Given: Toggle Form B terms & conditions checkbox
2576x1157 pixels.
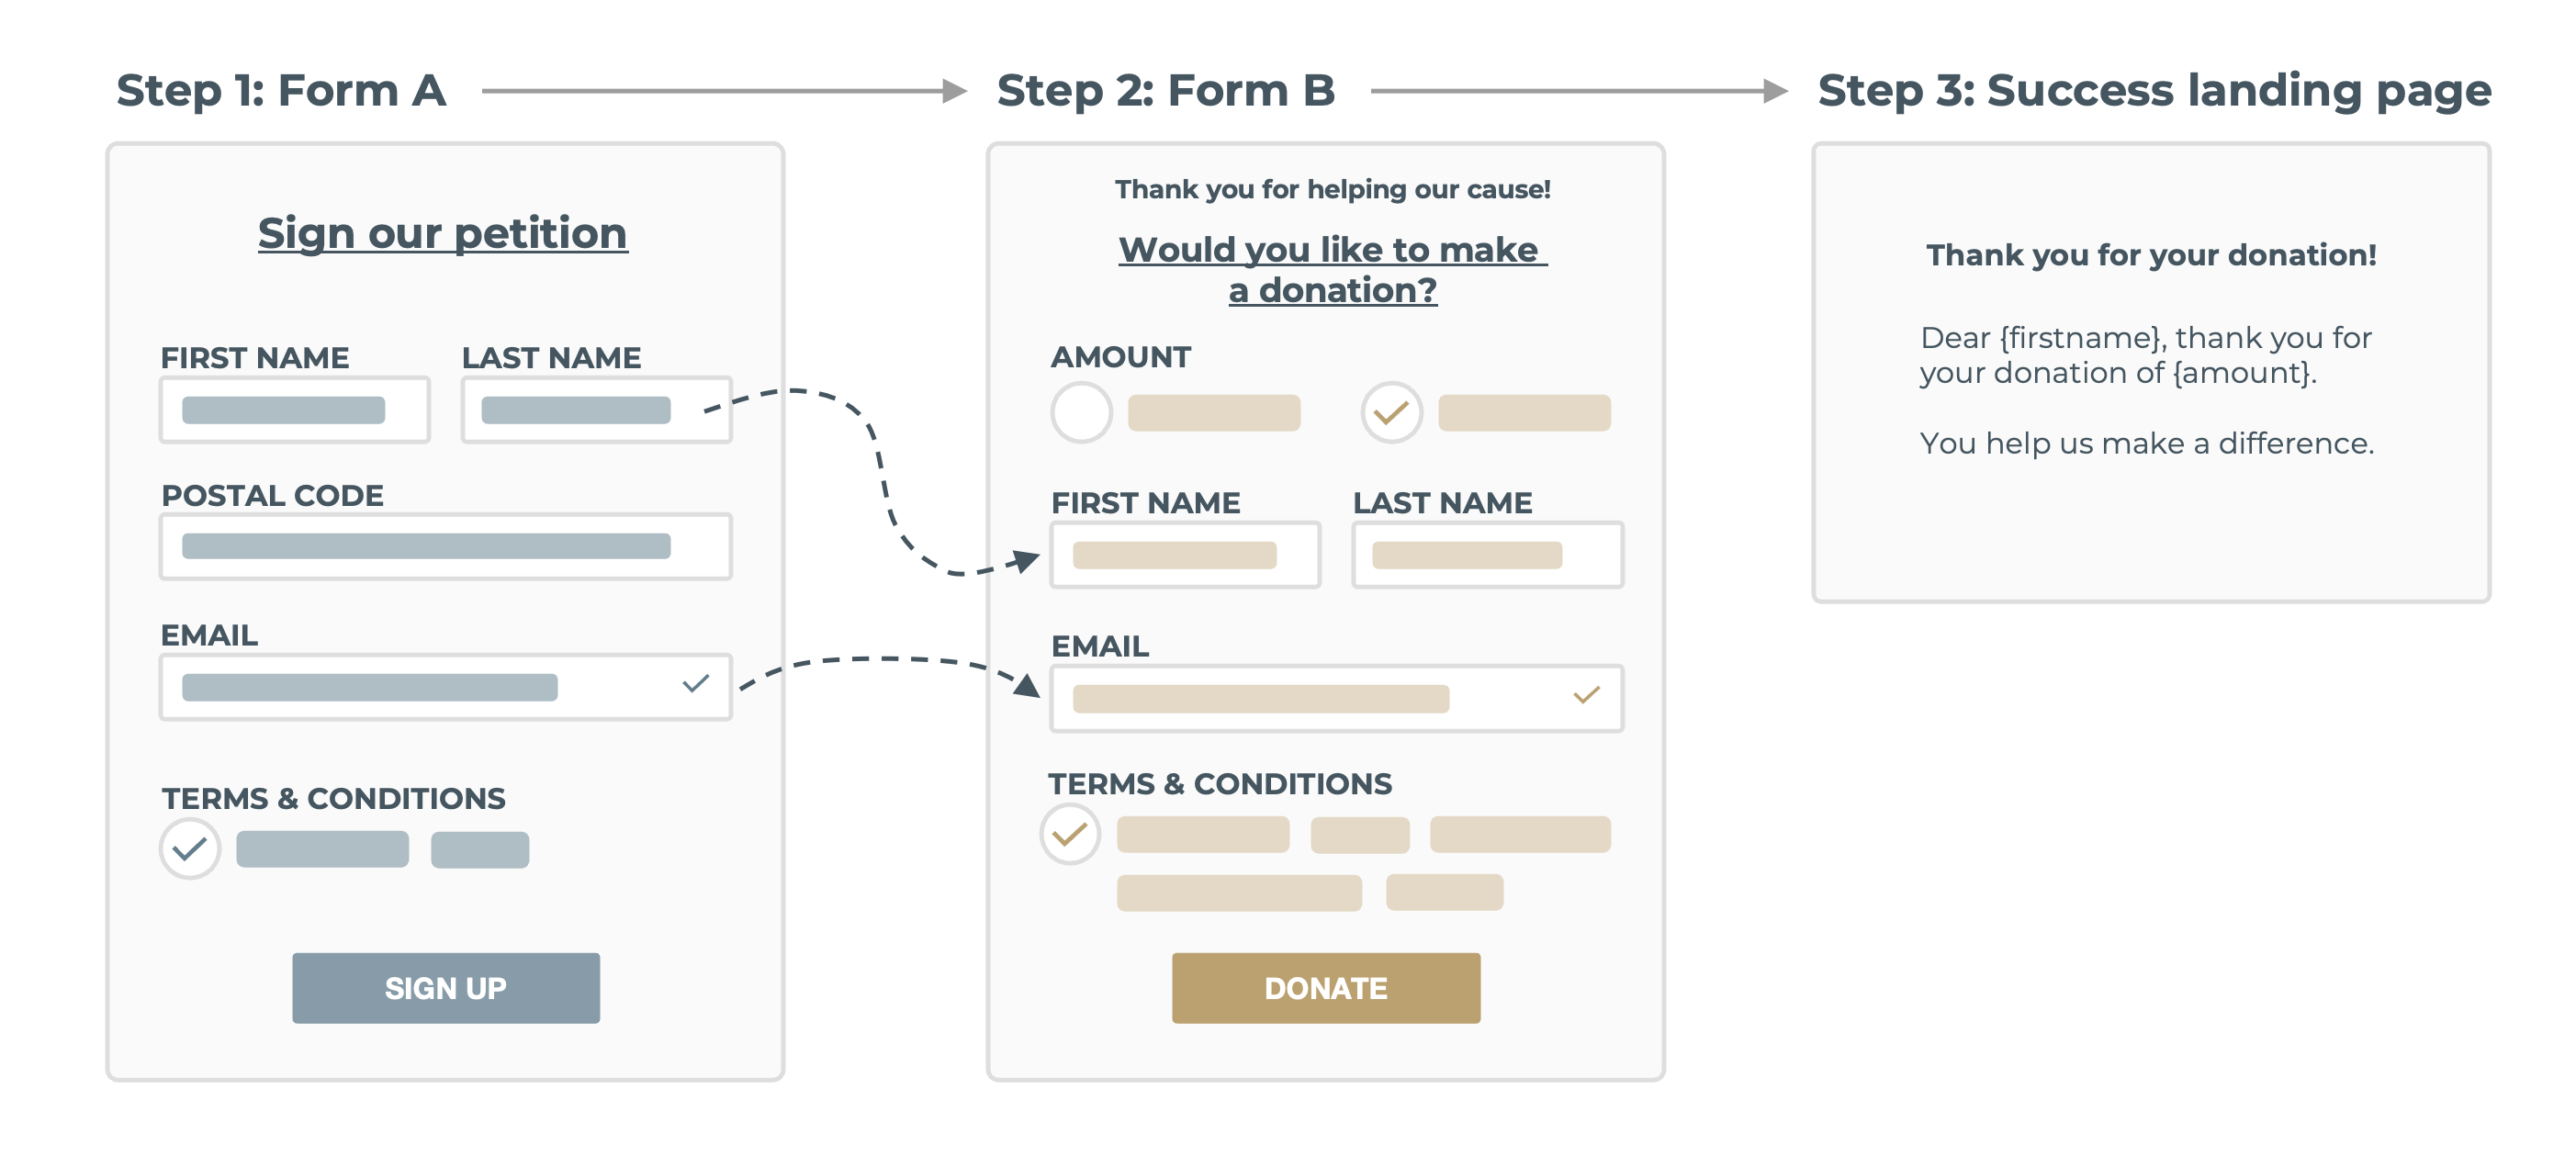Looking at the screenshot, I should click(1070, 834).
